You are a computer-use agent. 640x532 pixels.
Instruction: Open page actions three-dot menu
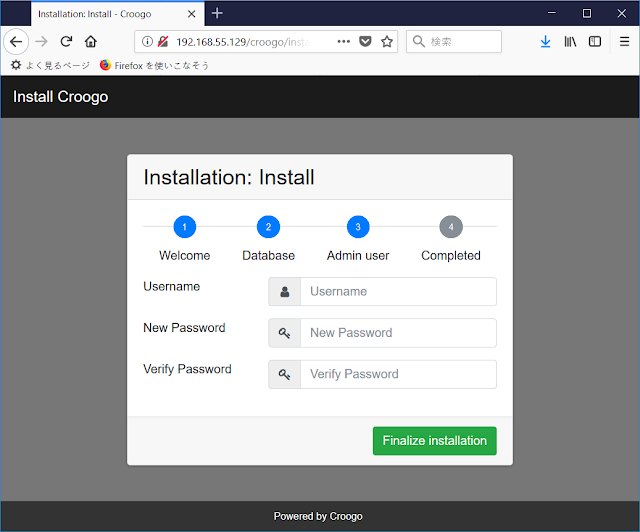coord(344,41)
